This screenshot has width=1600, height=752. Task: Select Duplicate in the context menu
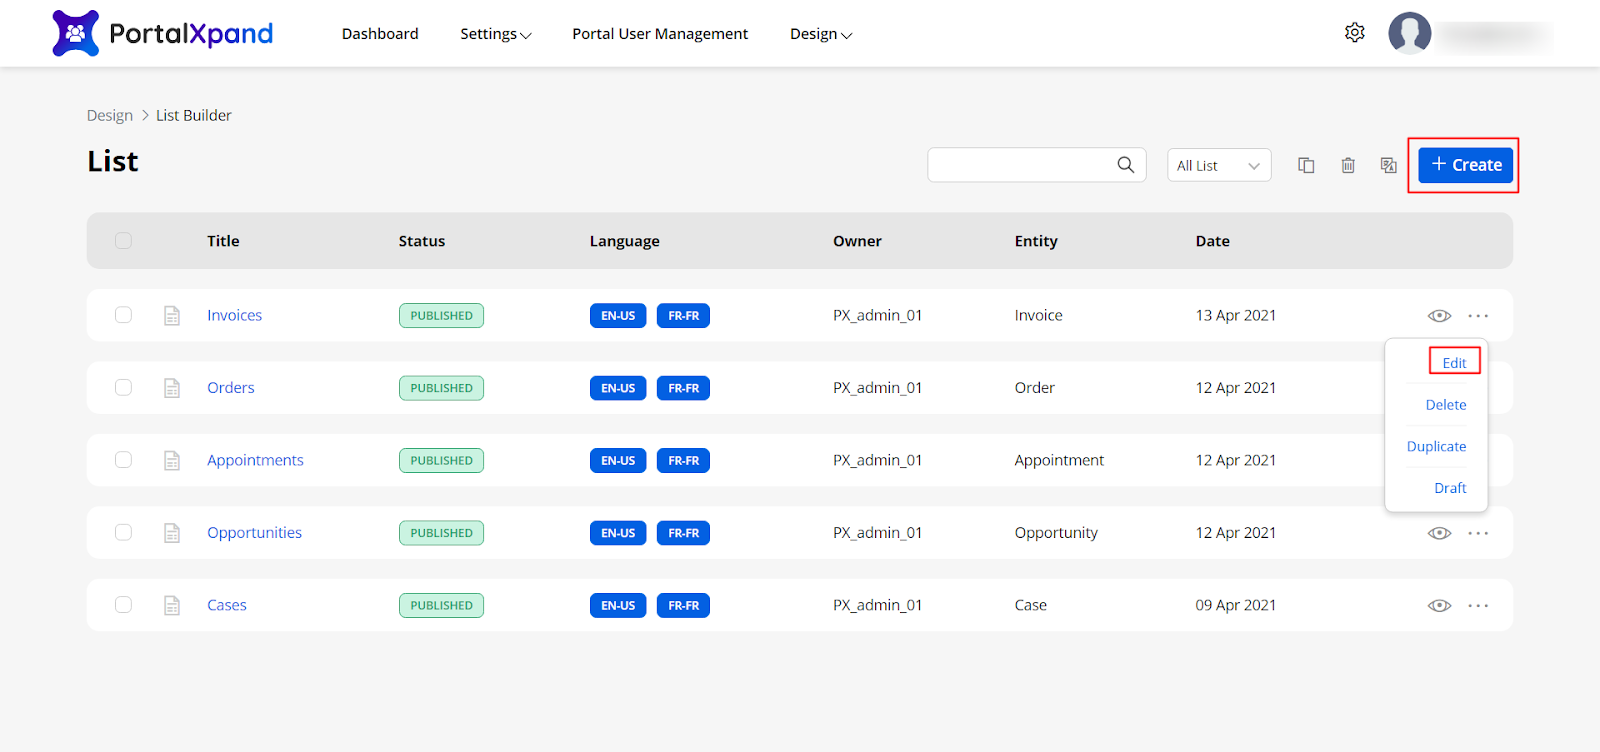coord(1436,447)
